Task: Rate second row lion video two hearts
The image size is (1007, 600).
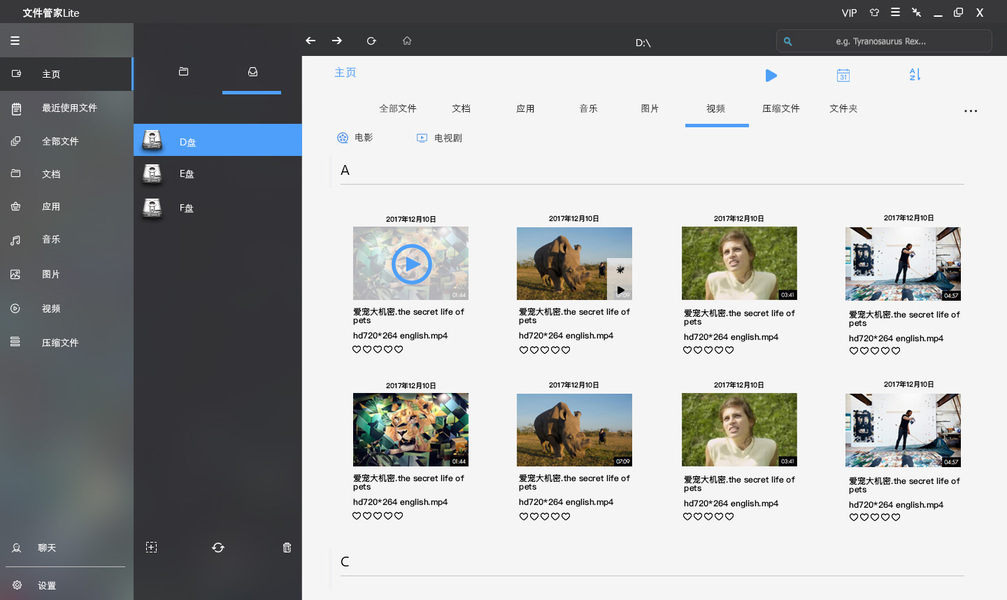Action: tap(367, 516)
